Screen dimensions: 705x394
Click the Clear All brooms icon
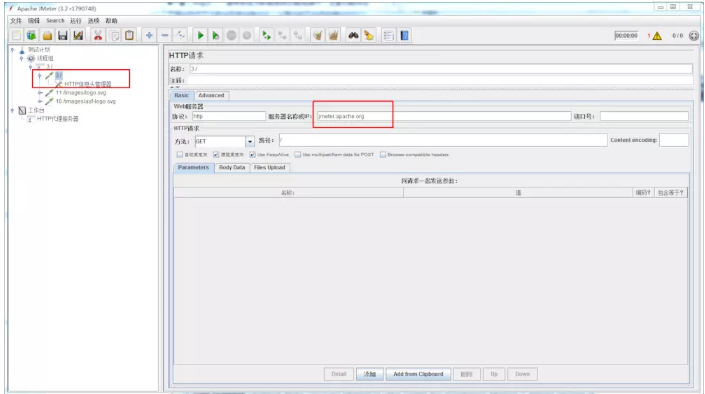tap(333, 36)
